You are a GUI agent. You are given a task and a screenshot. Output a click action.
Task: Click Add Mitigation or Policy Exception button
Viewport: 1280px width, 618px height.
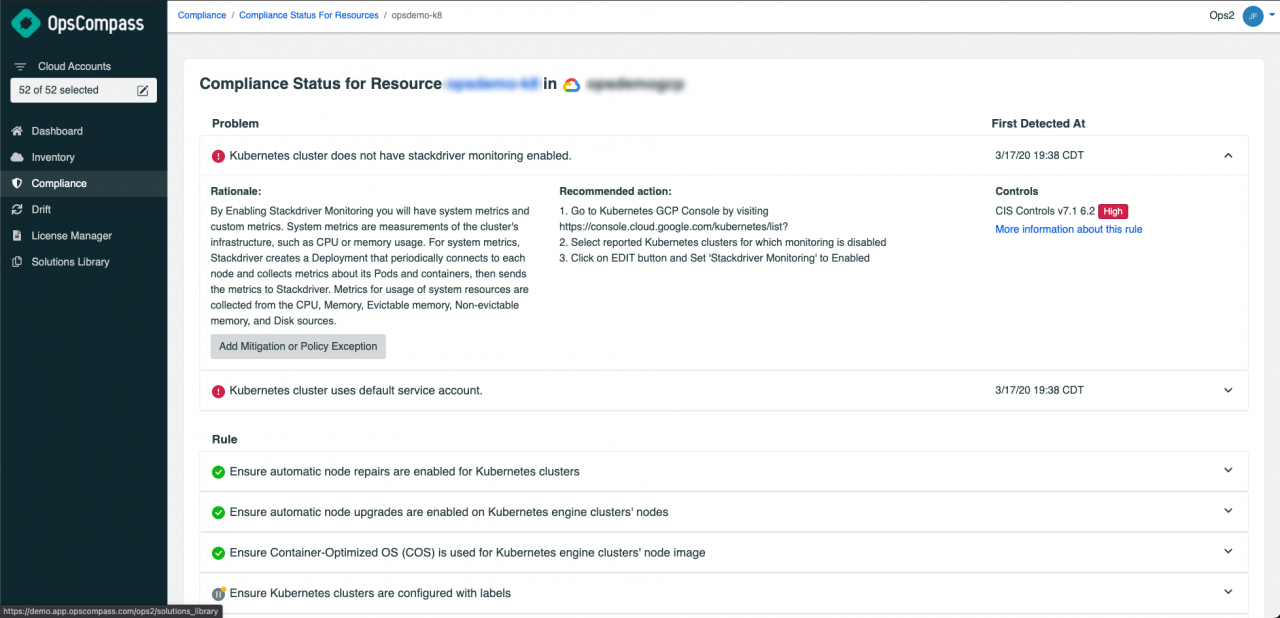click(297, 346)
